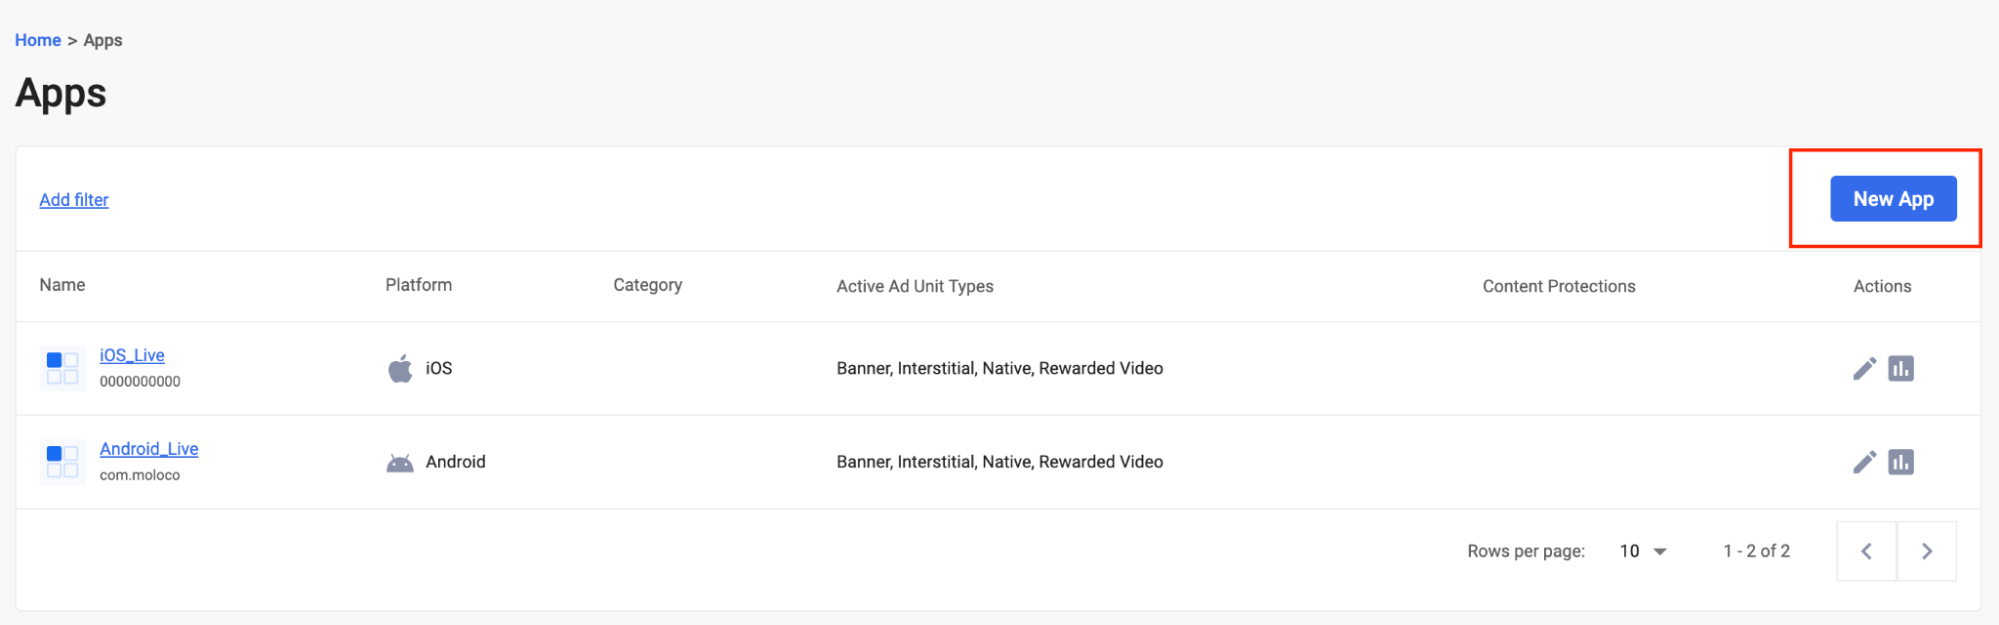Viewport: 1999px width, 625px height.
Task: Click the Android_Live app thumbnail icon
Action: pyautogui.click(x=62, y=462)
